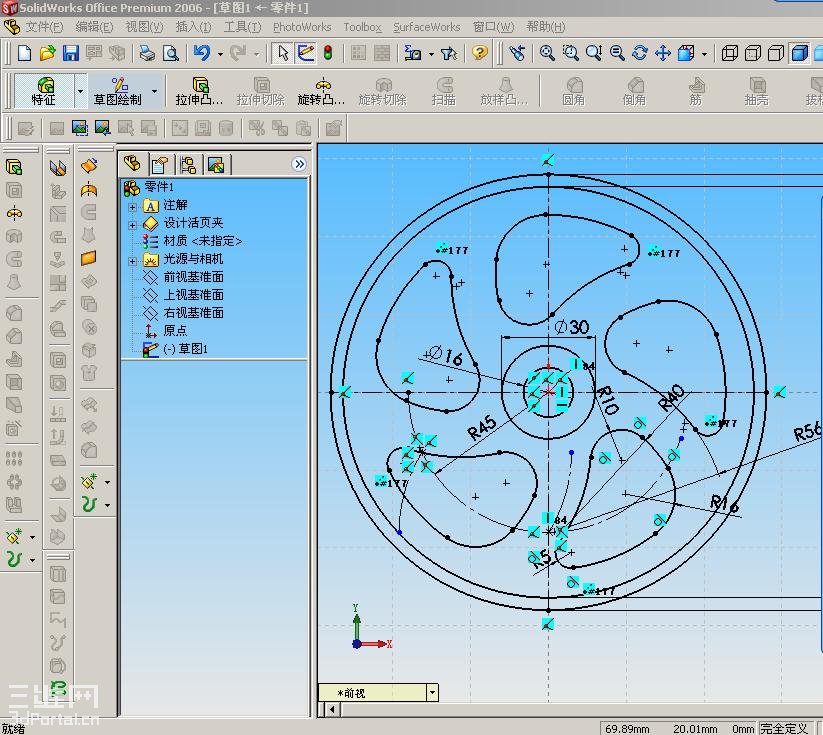
Task: Switch to the FeatureManager design tree tab
Action: 132,164
